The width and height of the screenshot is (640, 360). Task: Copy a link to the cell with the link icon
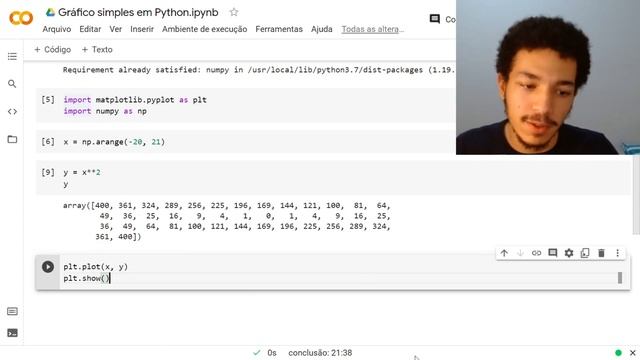coord(536,253)
